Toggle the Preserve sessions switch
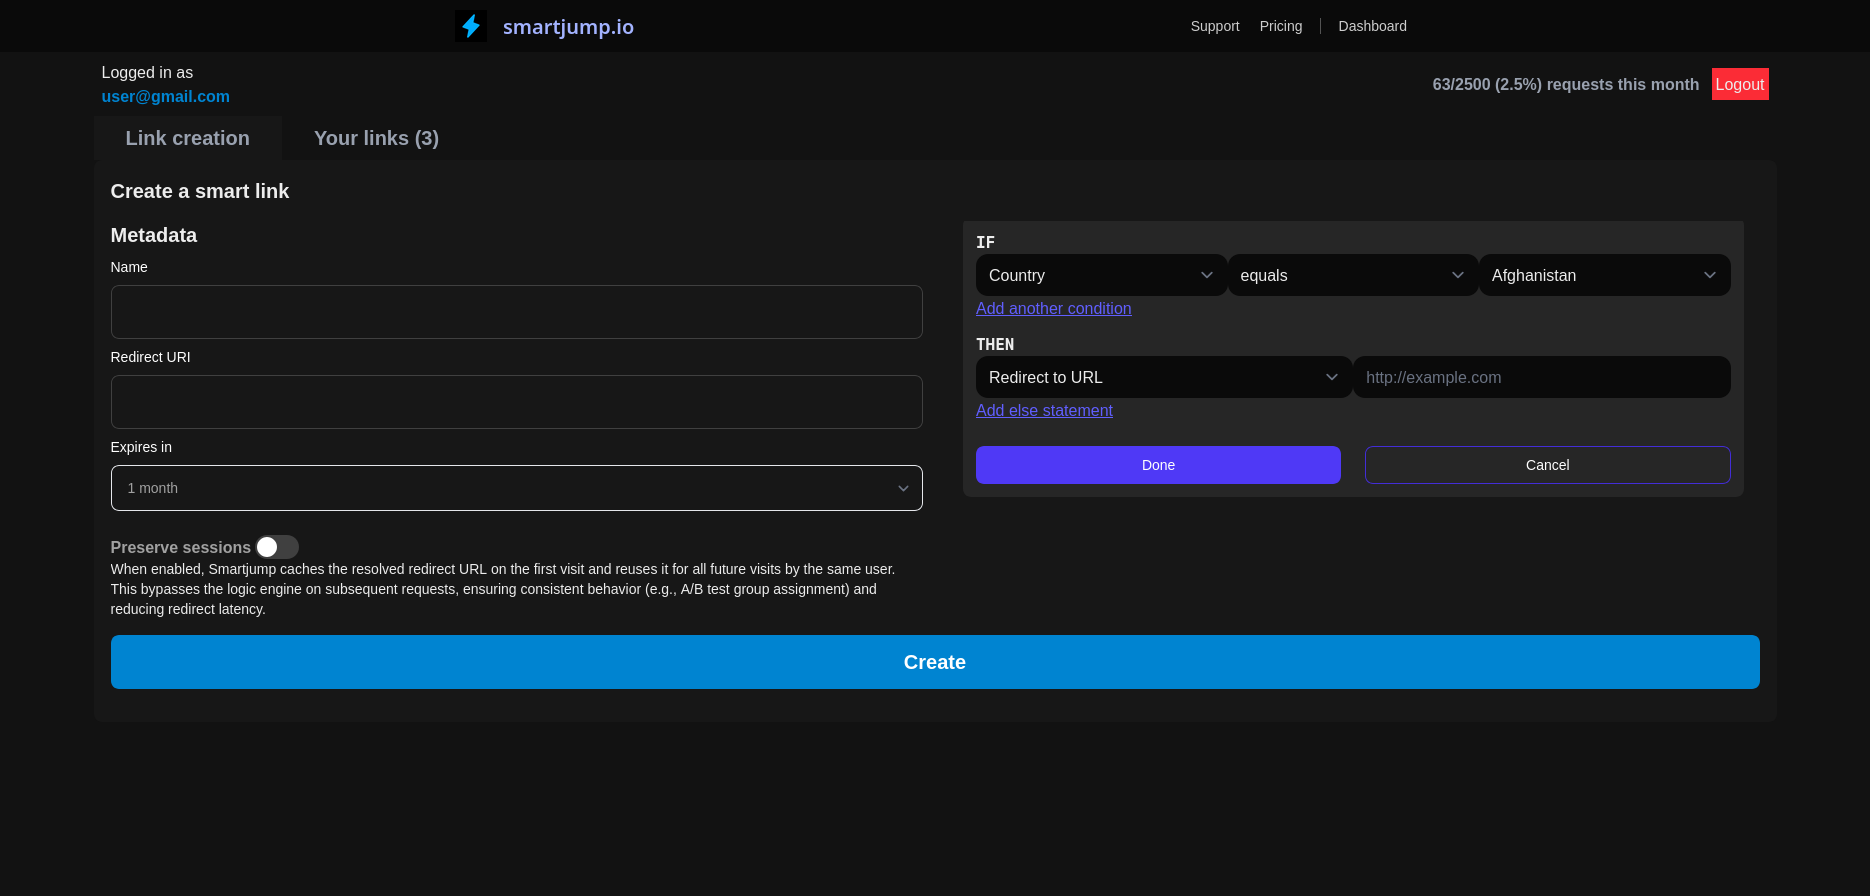 (277, 547)
